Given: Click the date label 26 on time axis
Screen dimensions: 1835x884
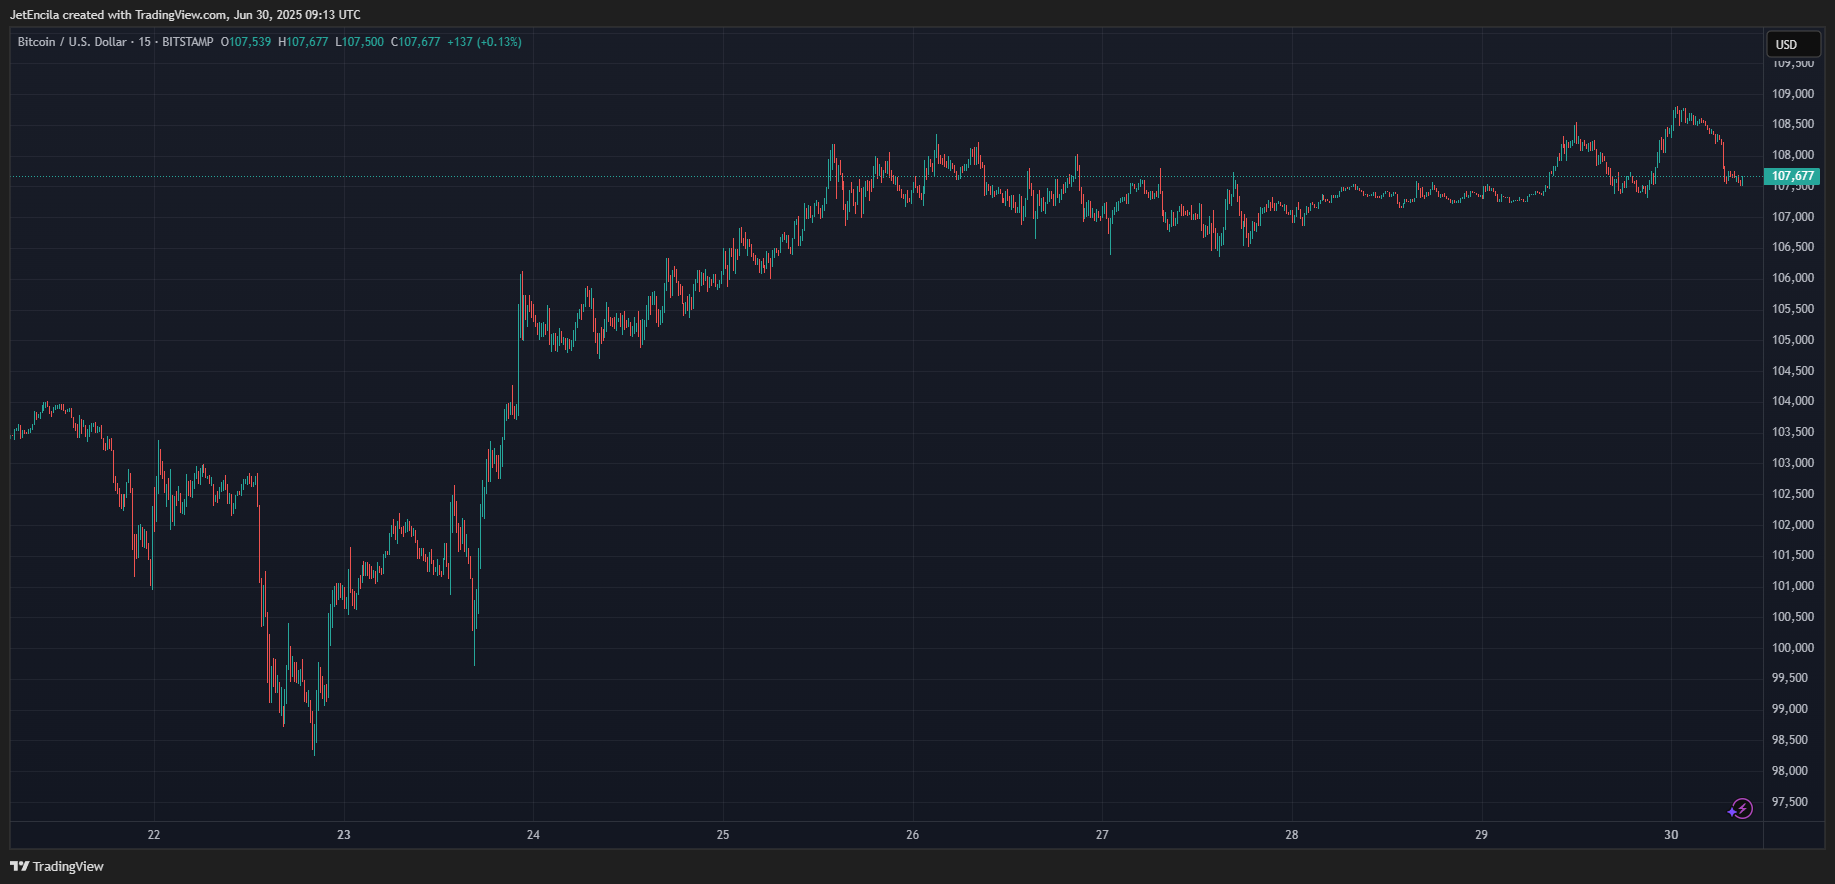Looking at the screenshot, I should tap(912, 835).
